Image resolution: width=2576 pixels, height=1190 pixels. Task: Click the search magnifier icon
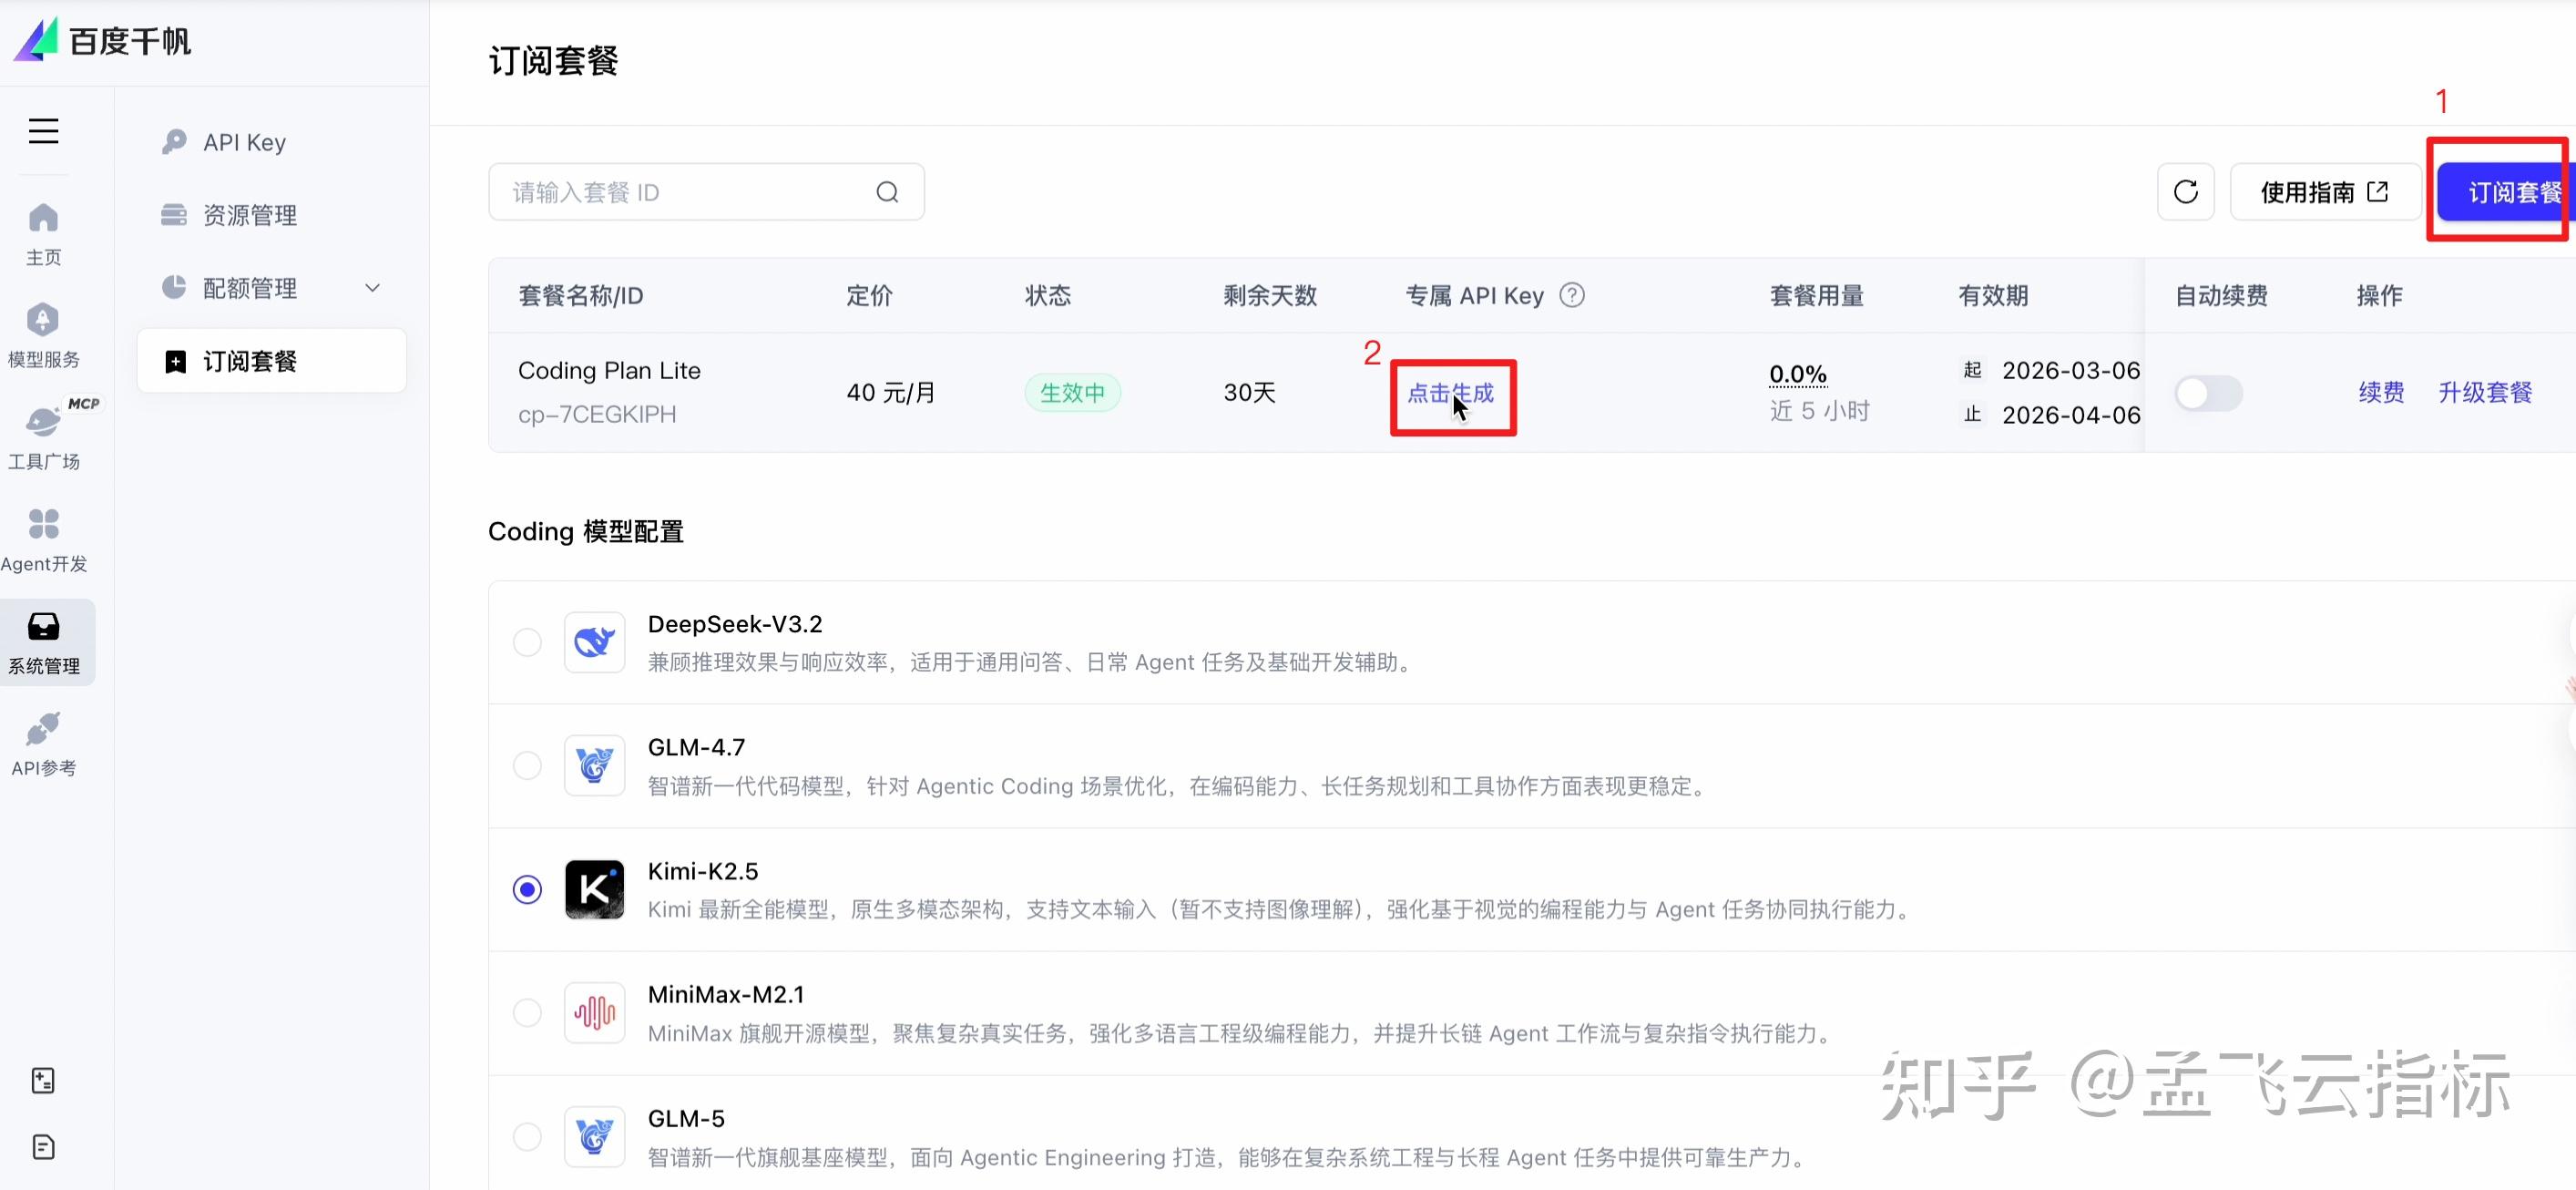pos(887,192)
